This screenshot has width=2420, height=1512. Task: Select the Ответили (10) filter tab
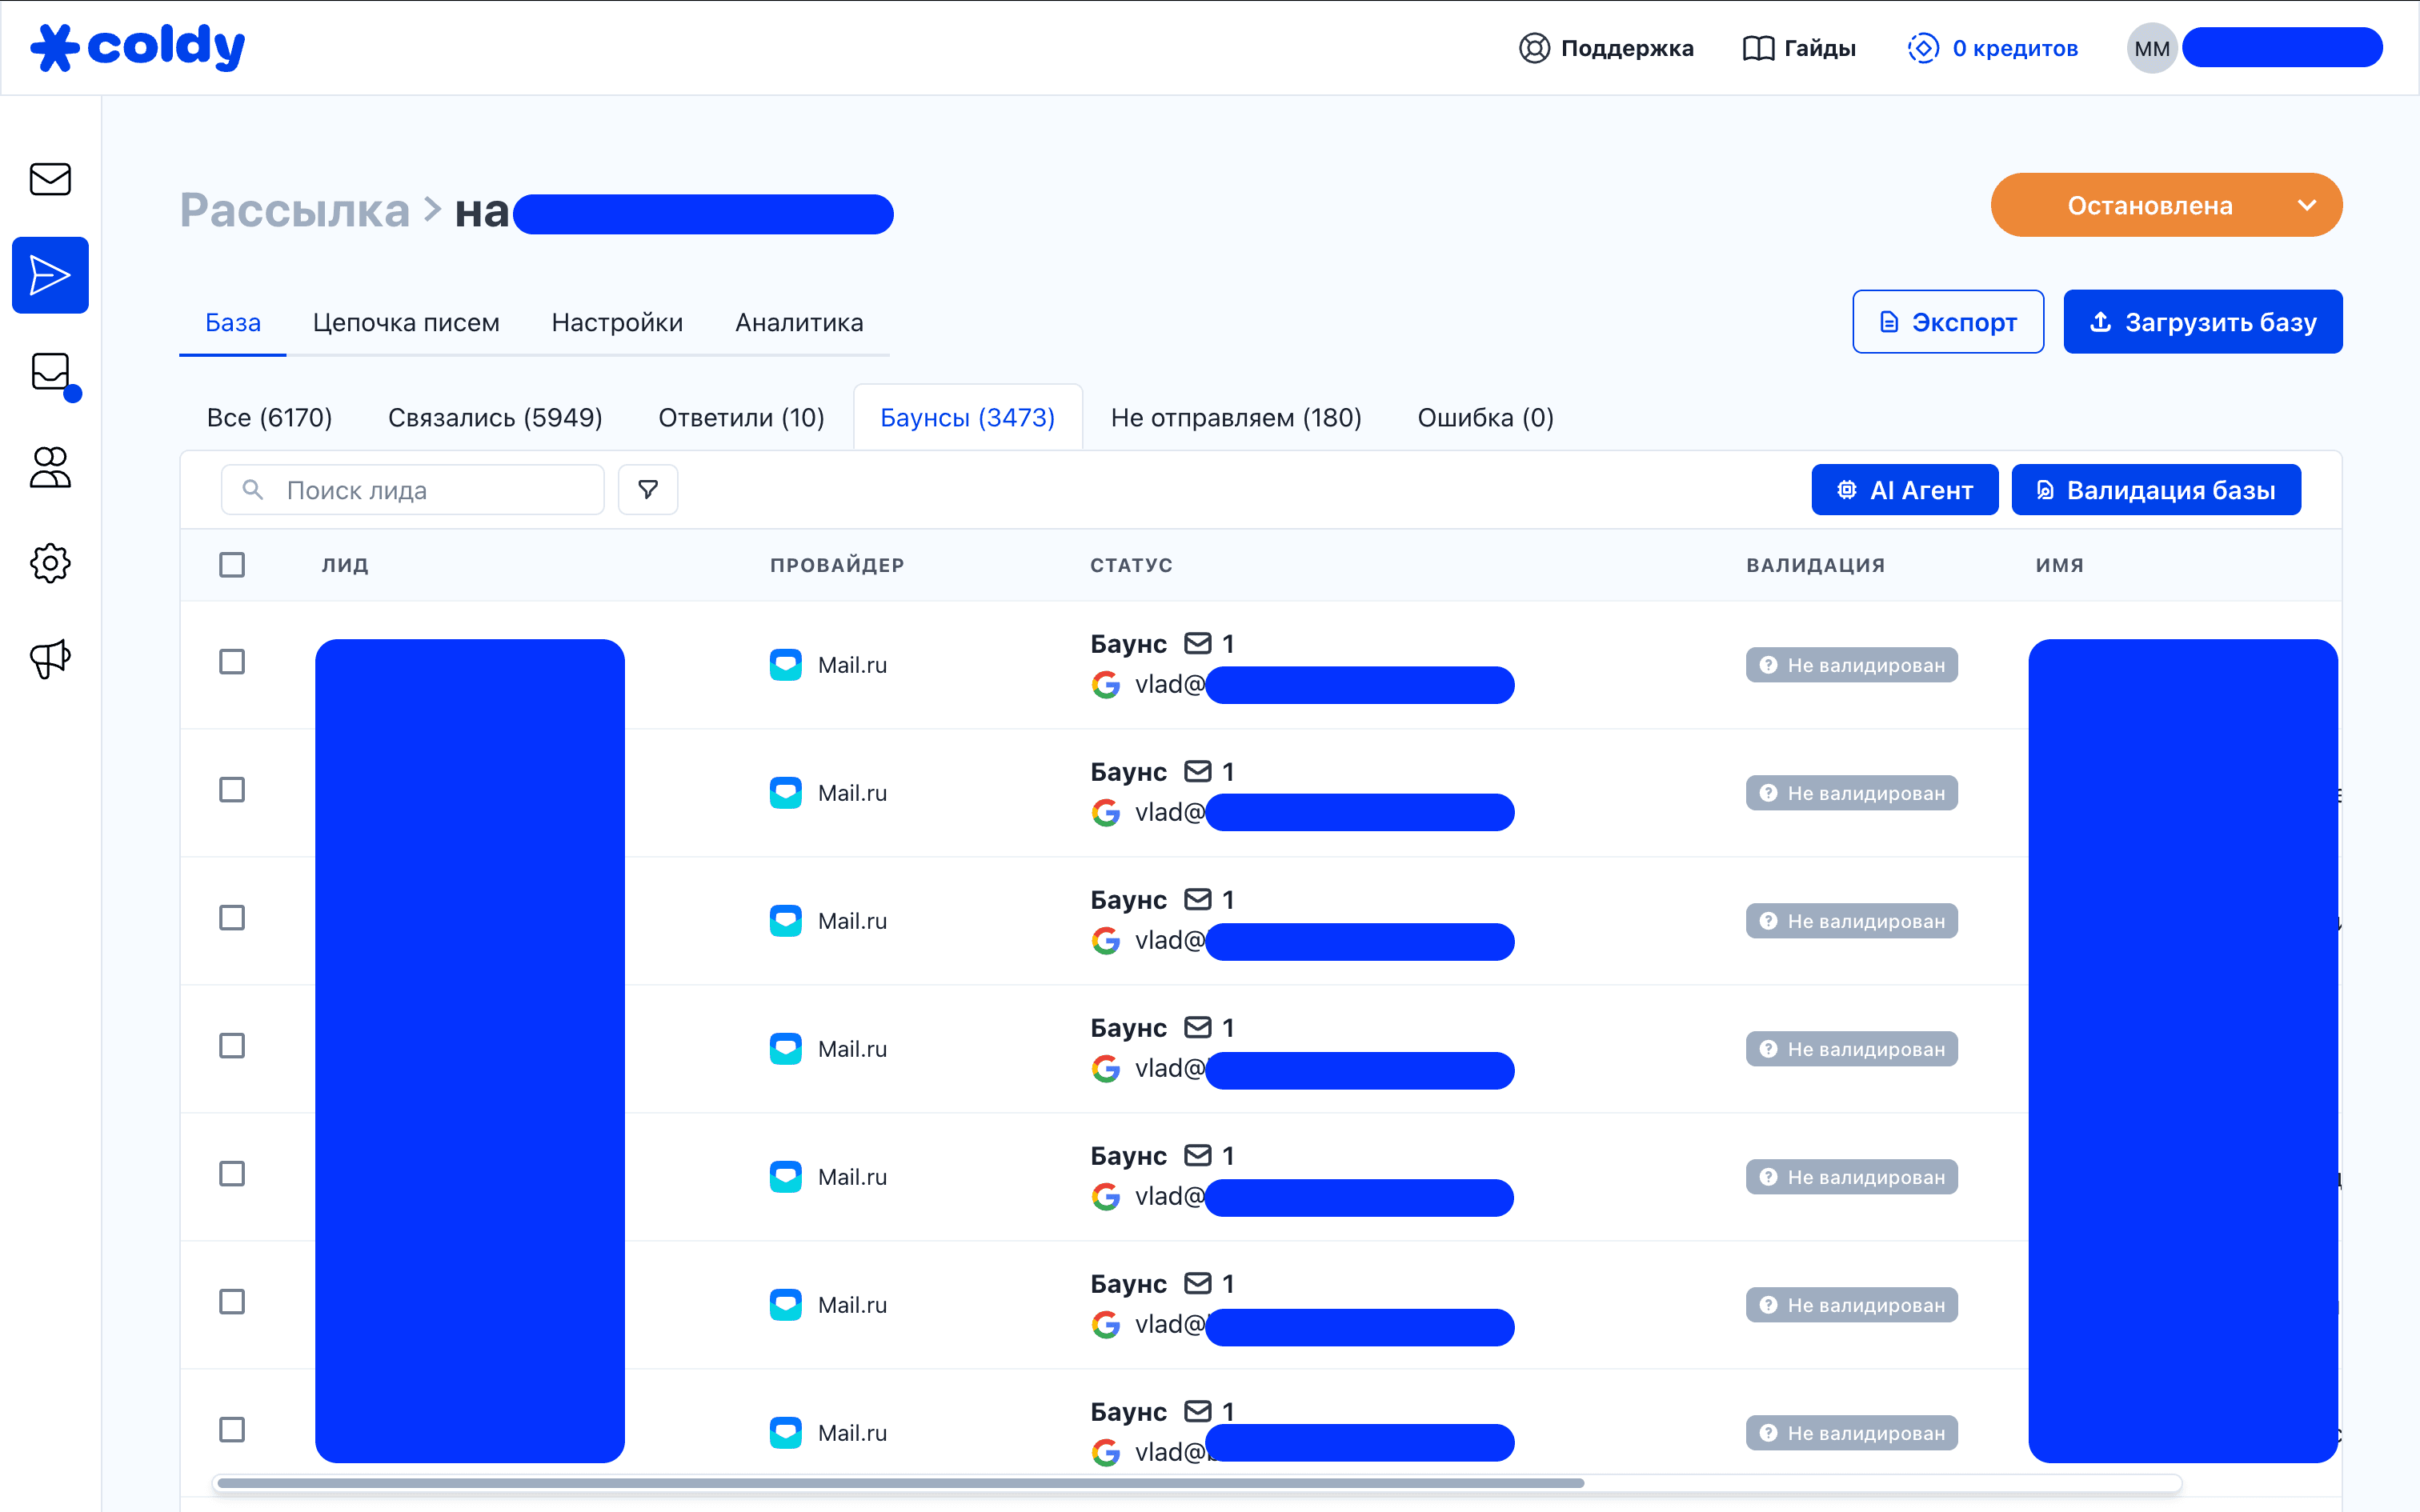point(741,418)
